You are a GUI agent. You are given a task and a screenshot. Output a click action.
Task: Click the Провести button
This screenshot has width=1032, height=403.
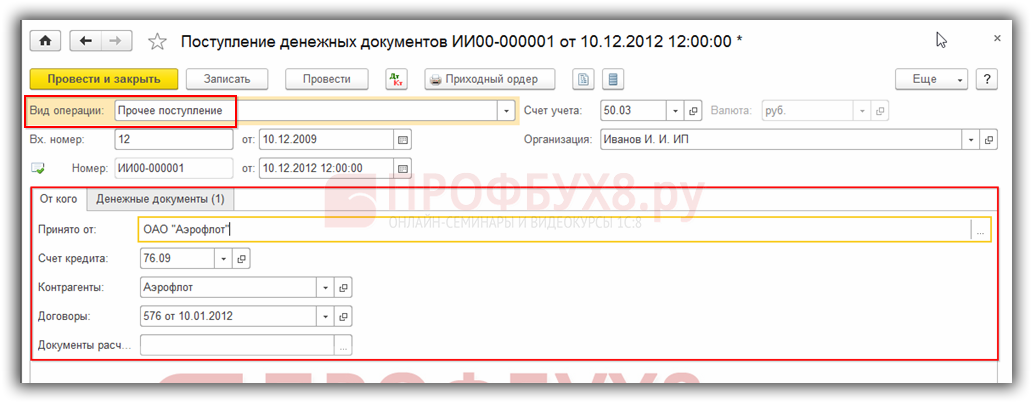[326, 79]
